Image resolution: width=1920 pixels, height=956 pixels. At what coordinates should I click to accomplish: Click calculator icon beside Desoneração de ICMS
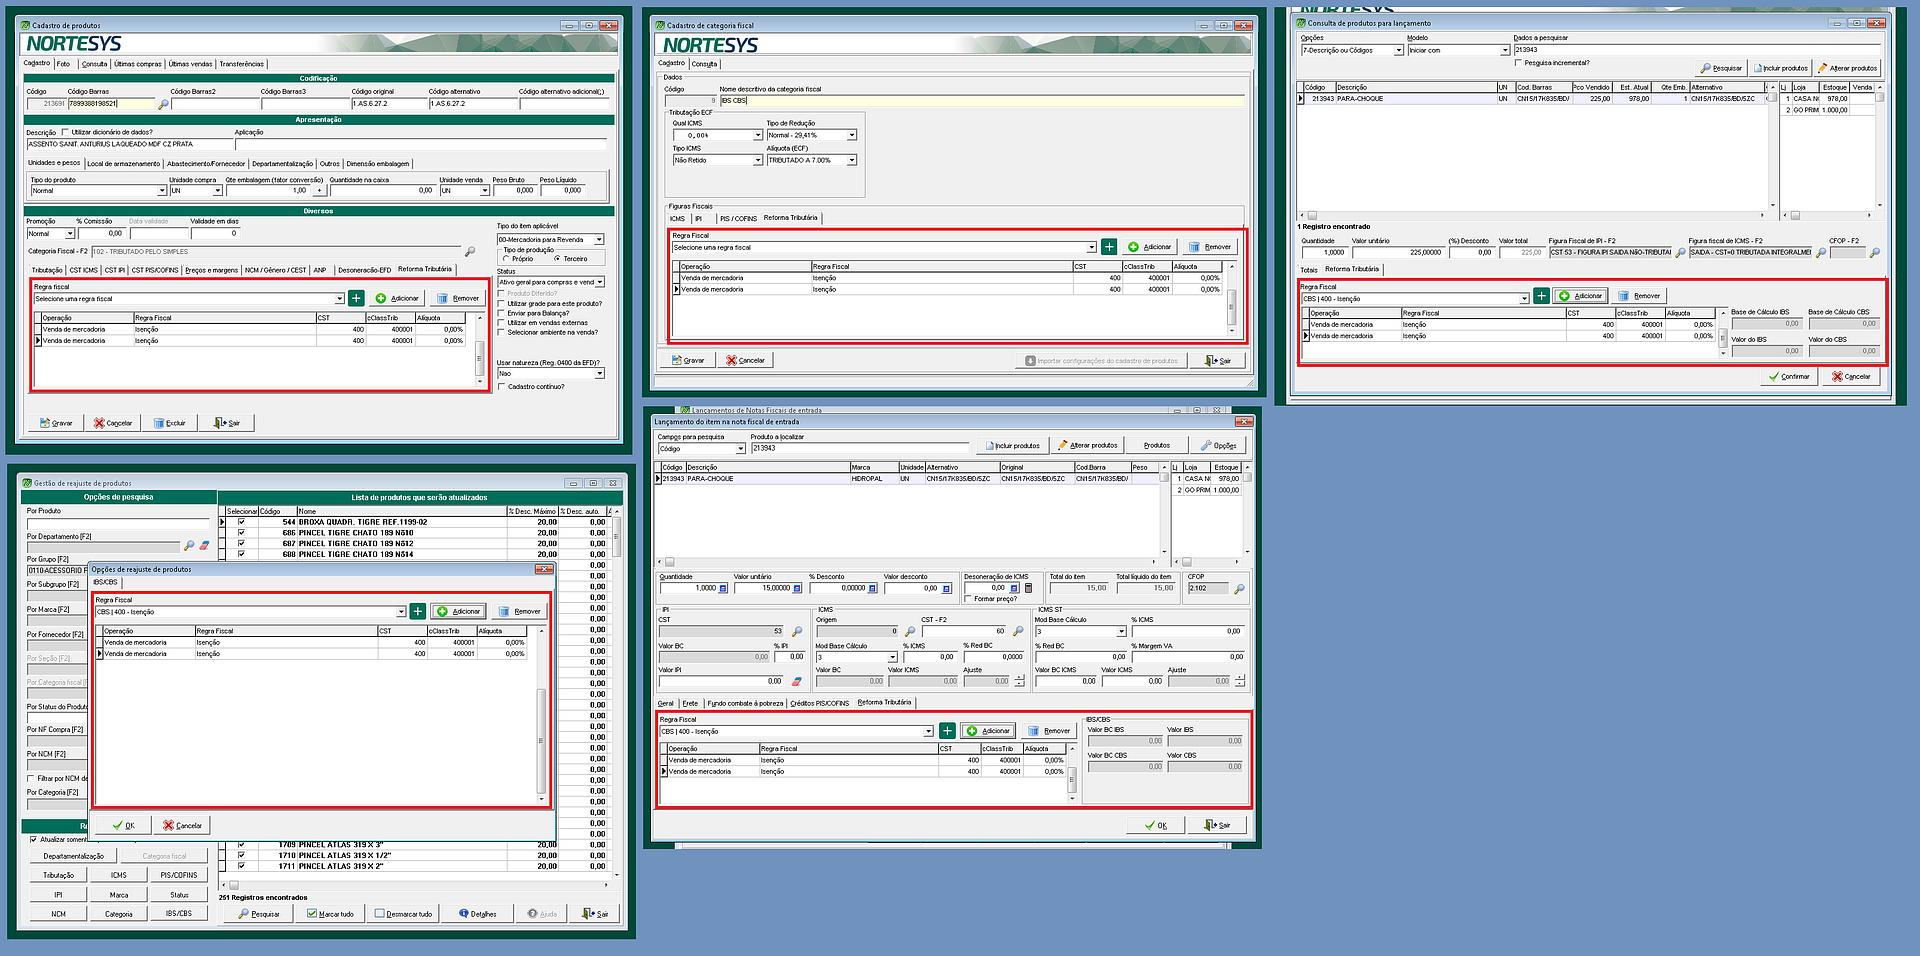[x=1028, y=588]
